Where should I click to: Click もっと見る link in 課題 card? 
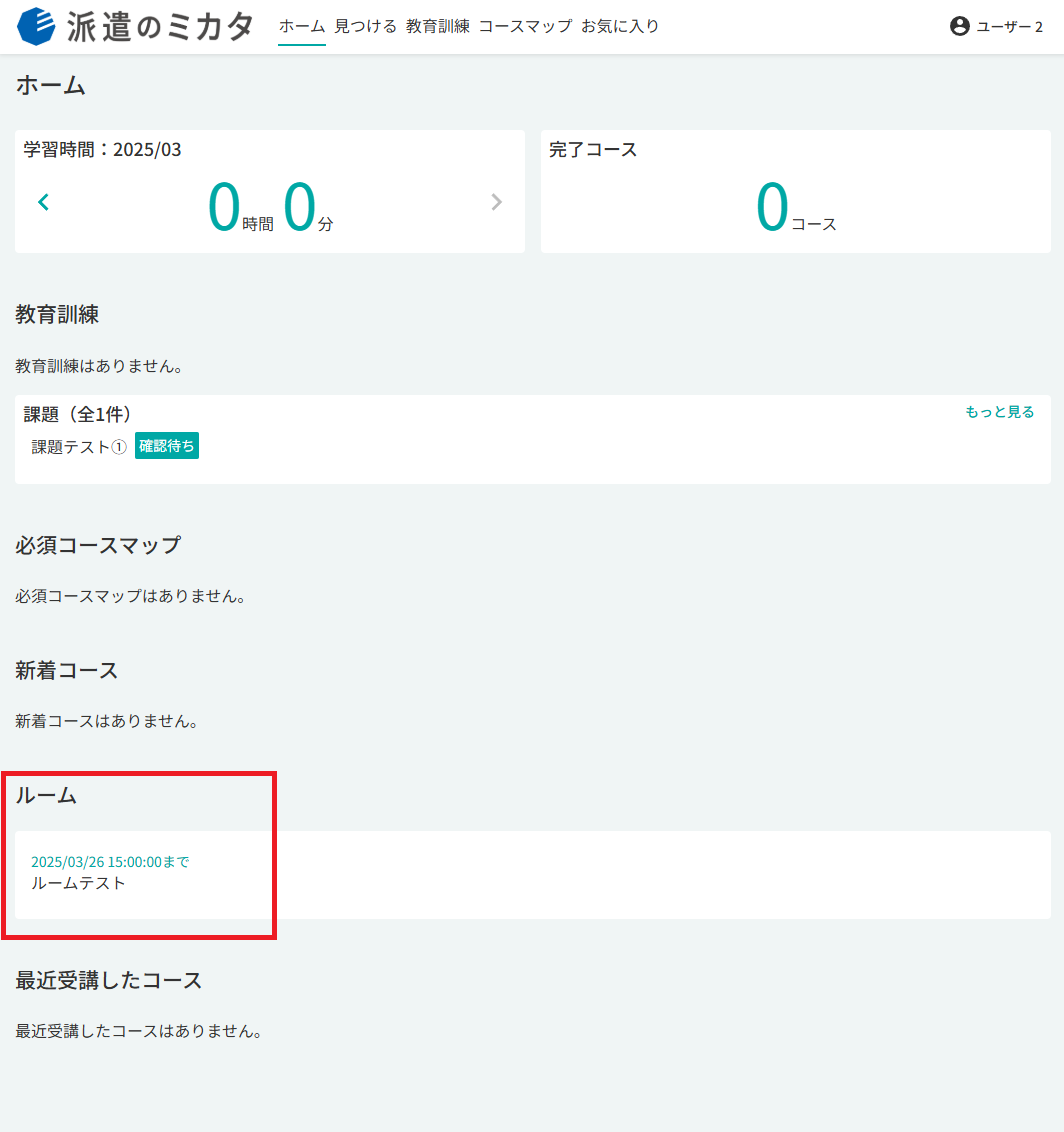pyautogui.click(x=1000, y=412)
